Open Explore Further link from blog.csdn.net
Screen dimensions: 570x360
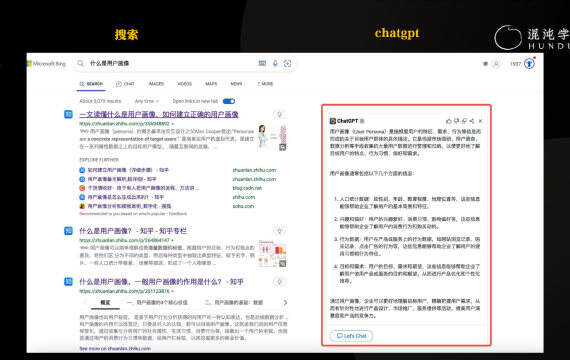143,188
